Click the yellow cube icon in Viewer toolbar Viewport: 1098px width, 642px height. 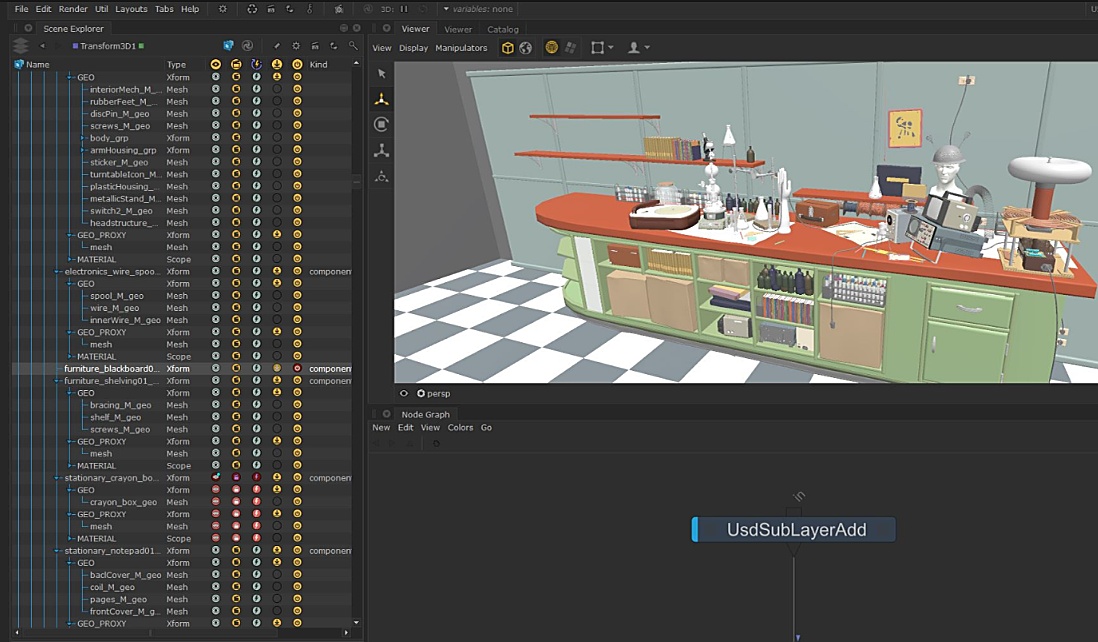click(508, 48)
